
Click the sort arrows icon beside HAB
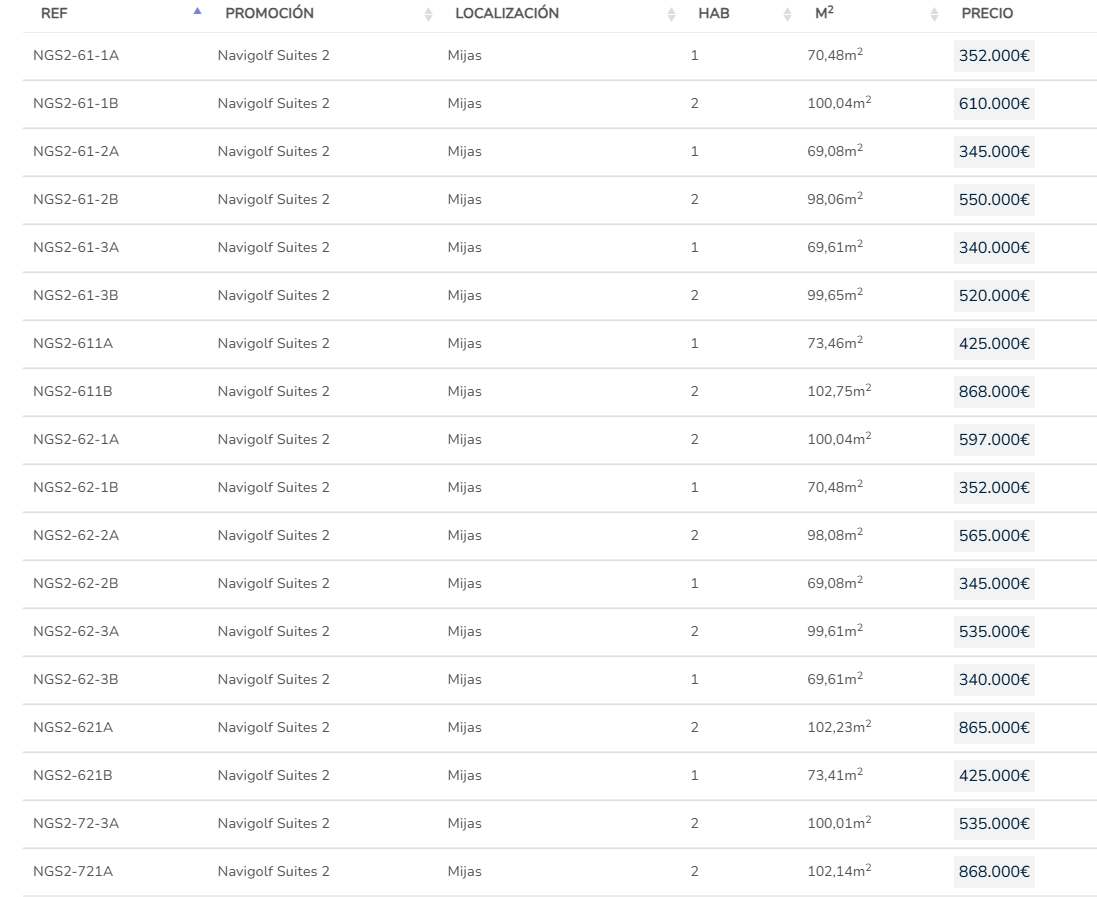(788, 14)
